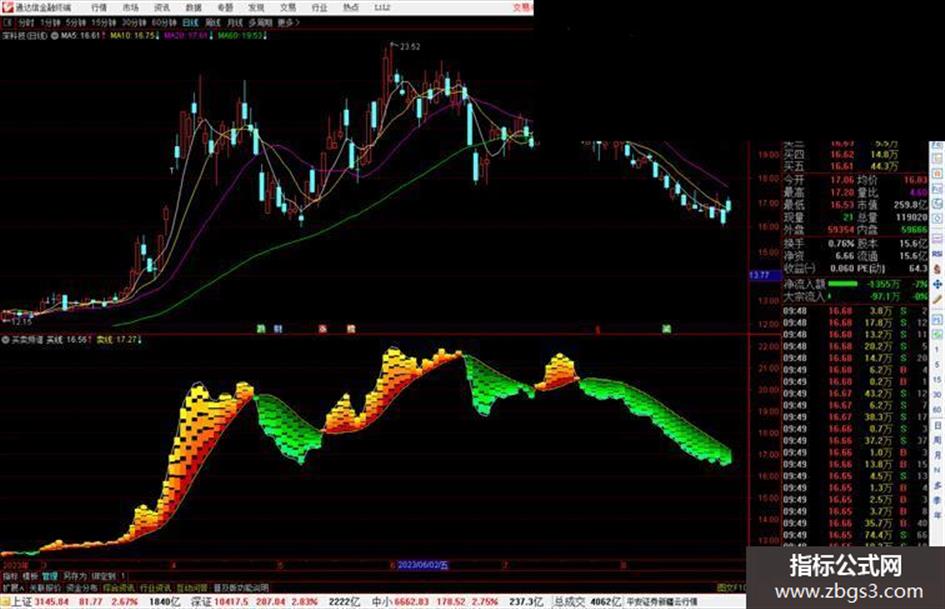Screen dimensions: 945x609
Task: Open the 互动问答 tab
Action: point(192,587)
